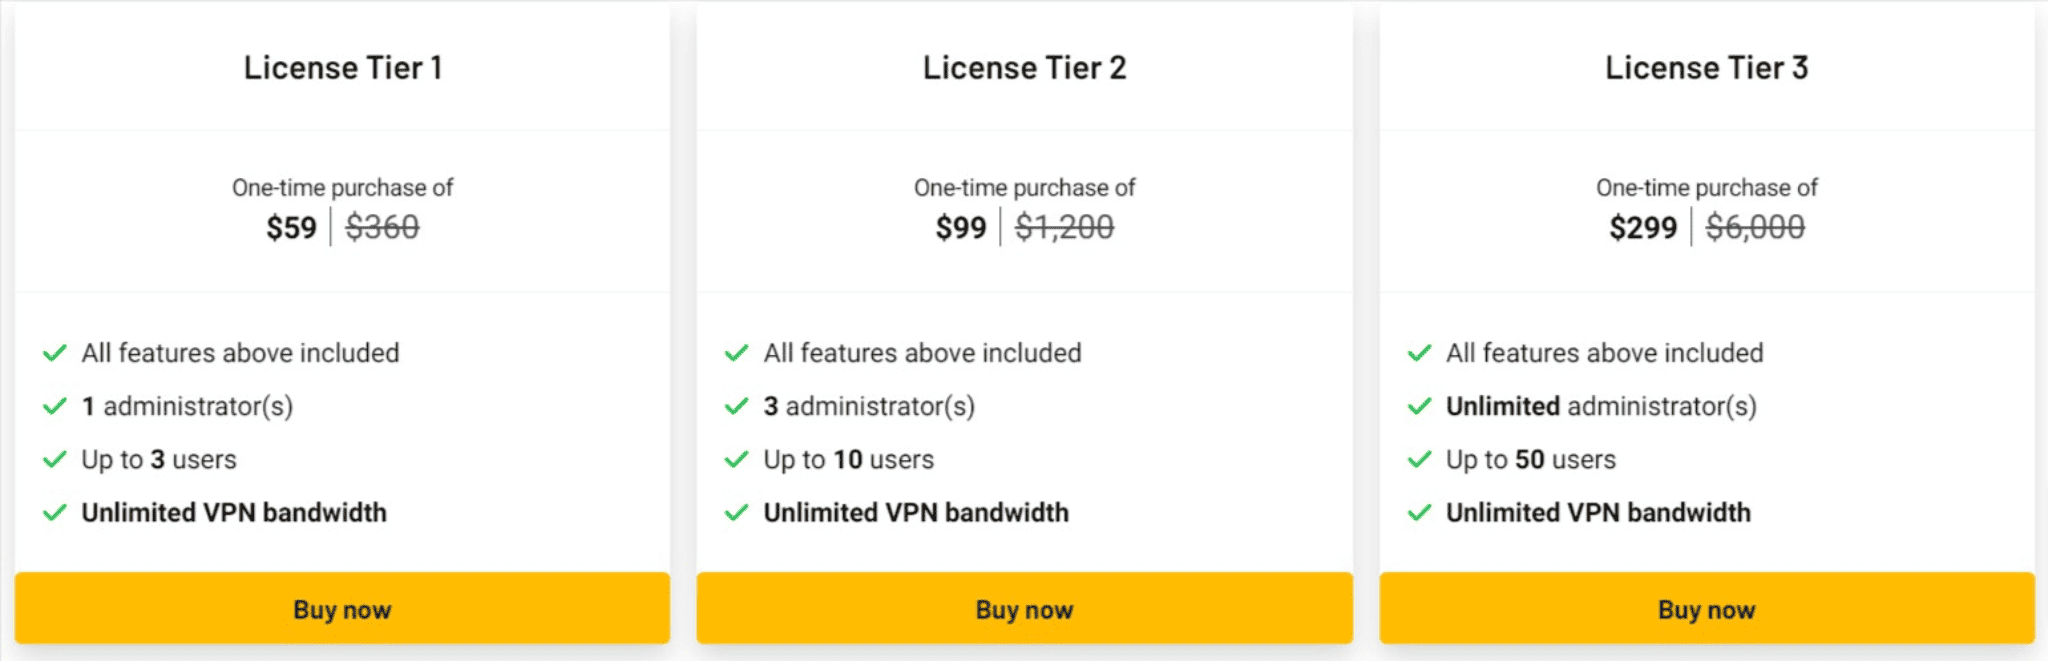Click the $59 price in Tier 1

(x=291, y=228)
